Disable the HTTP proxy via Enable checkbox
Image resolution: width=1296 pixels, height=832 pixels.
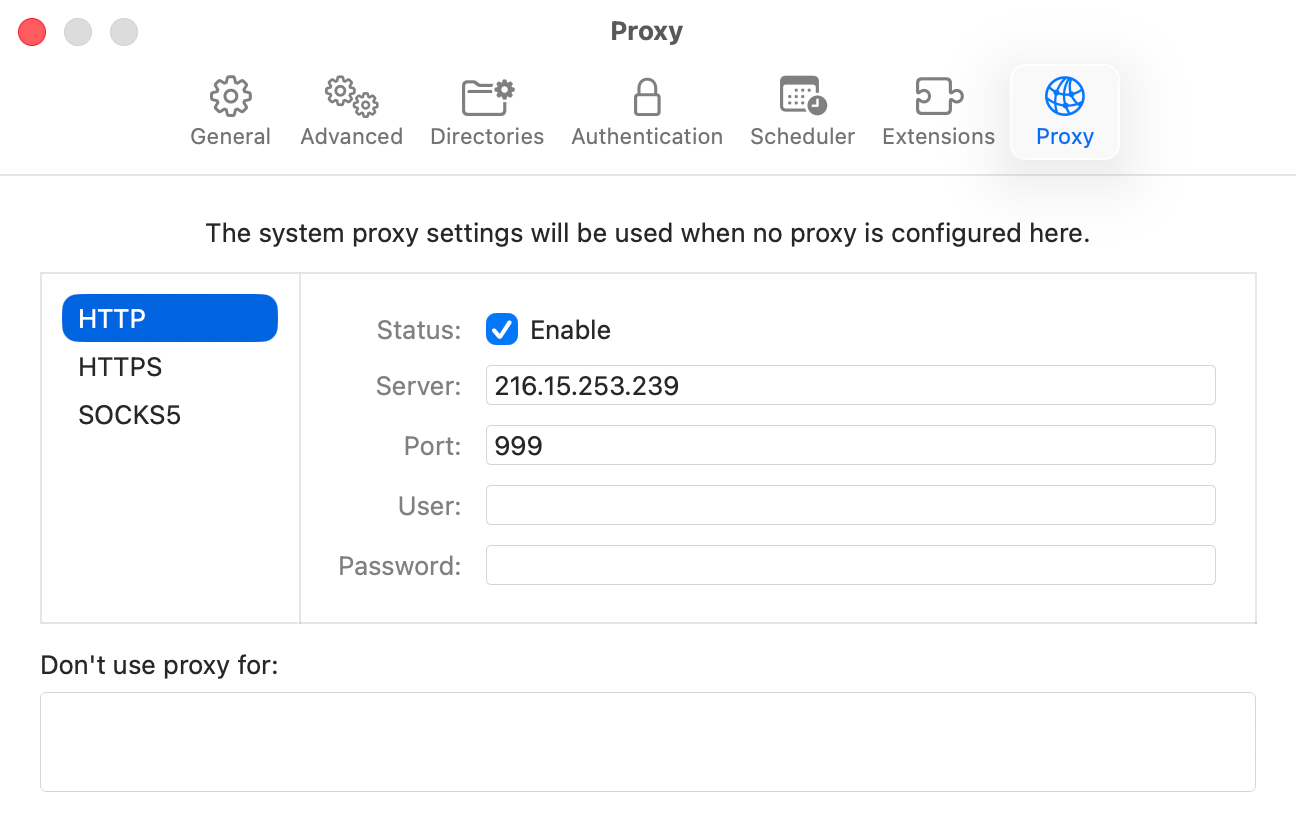coord(502,329)
